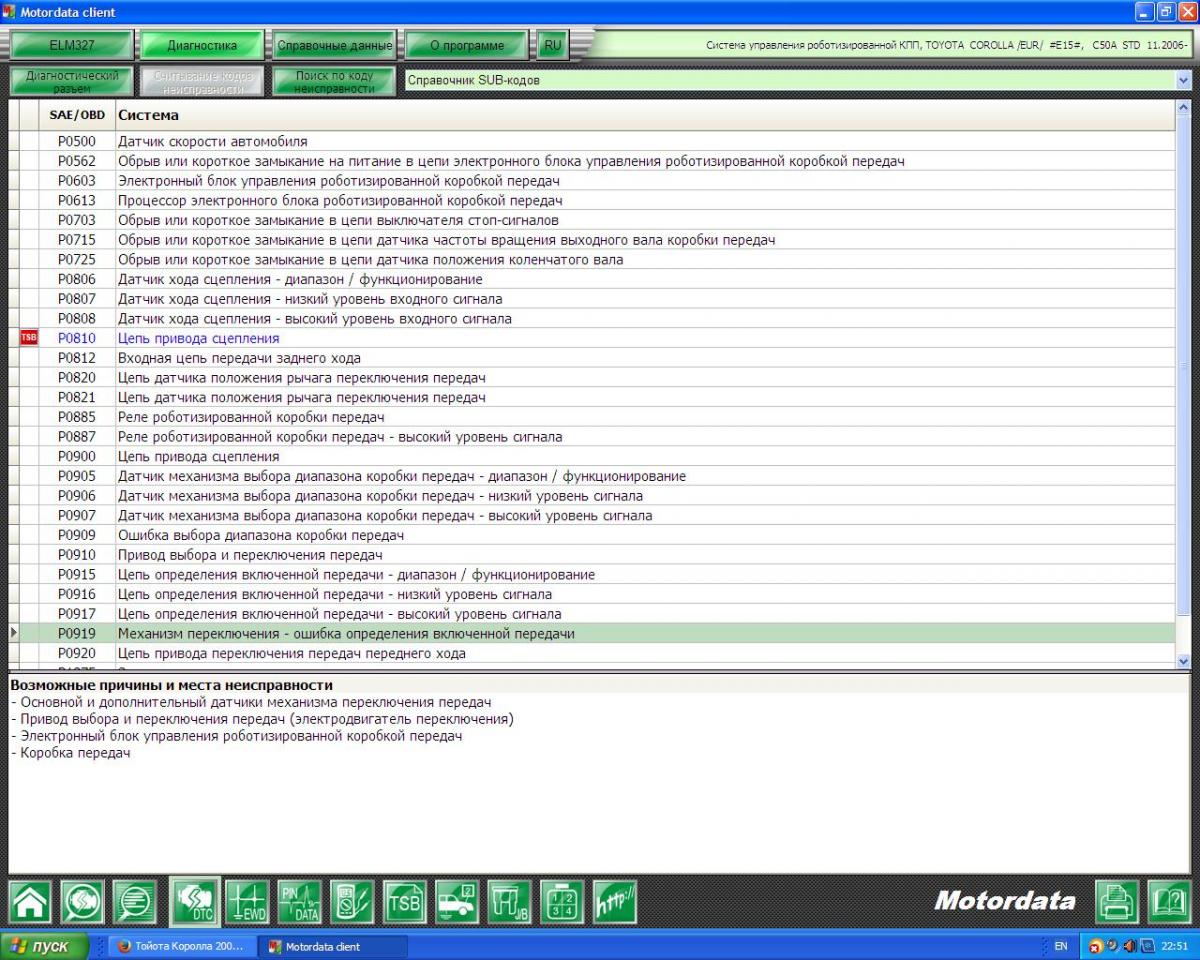
Task: Open the Справочные данные tab
Action: tap(334, 45)
